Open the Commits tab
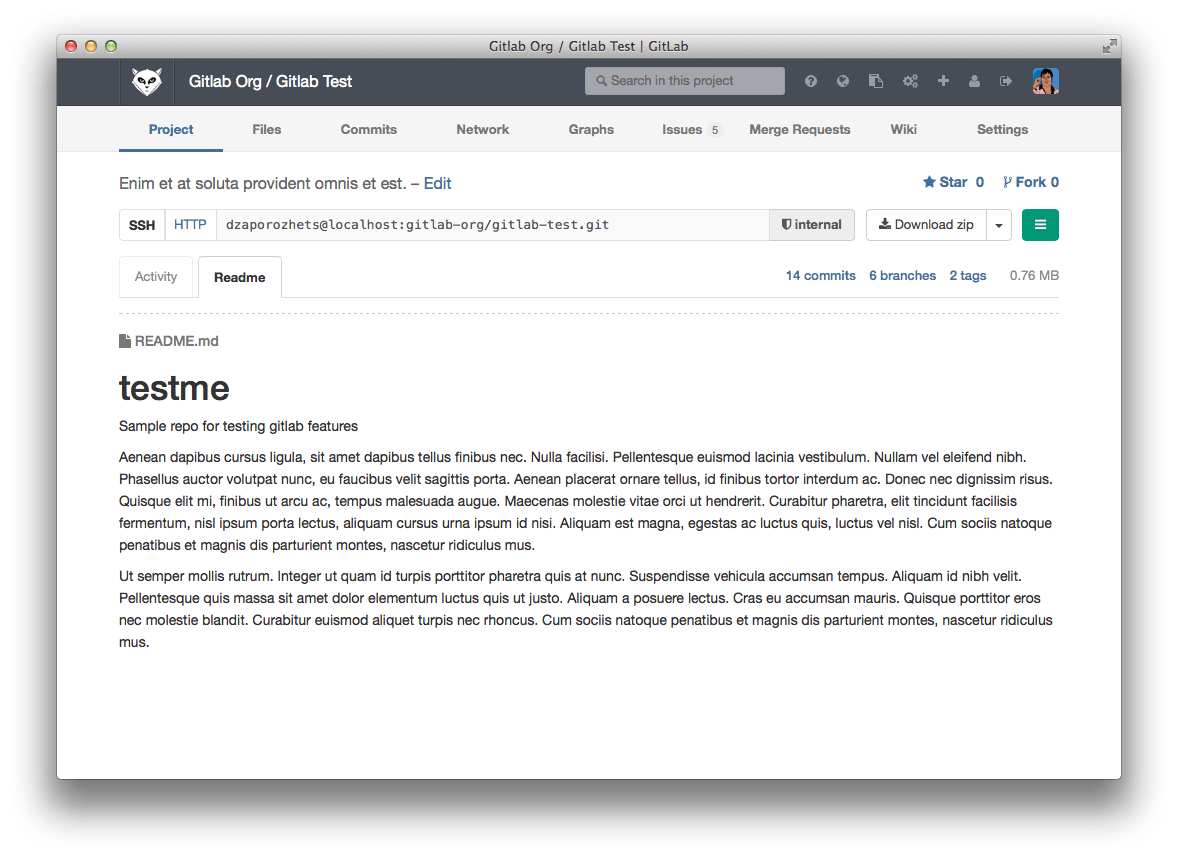The width and height of the screenshot is (1178, 858). (368, 129)
